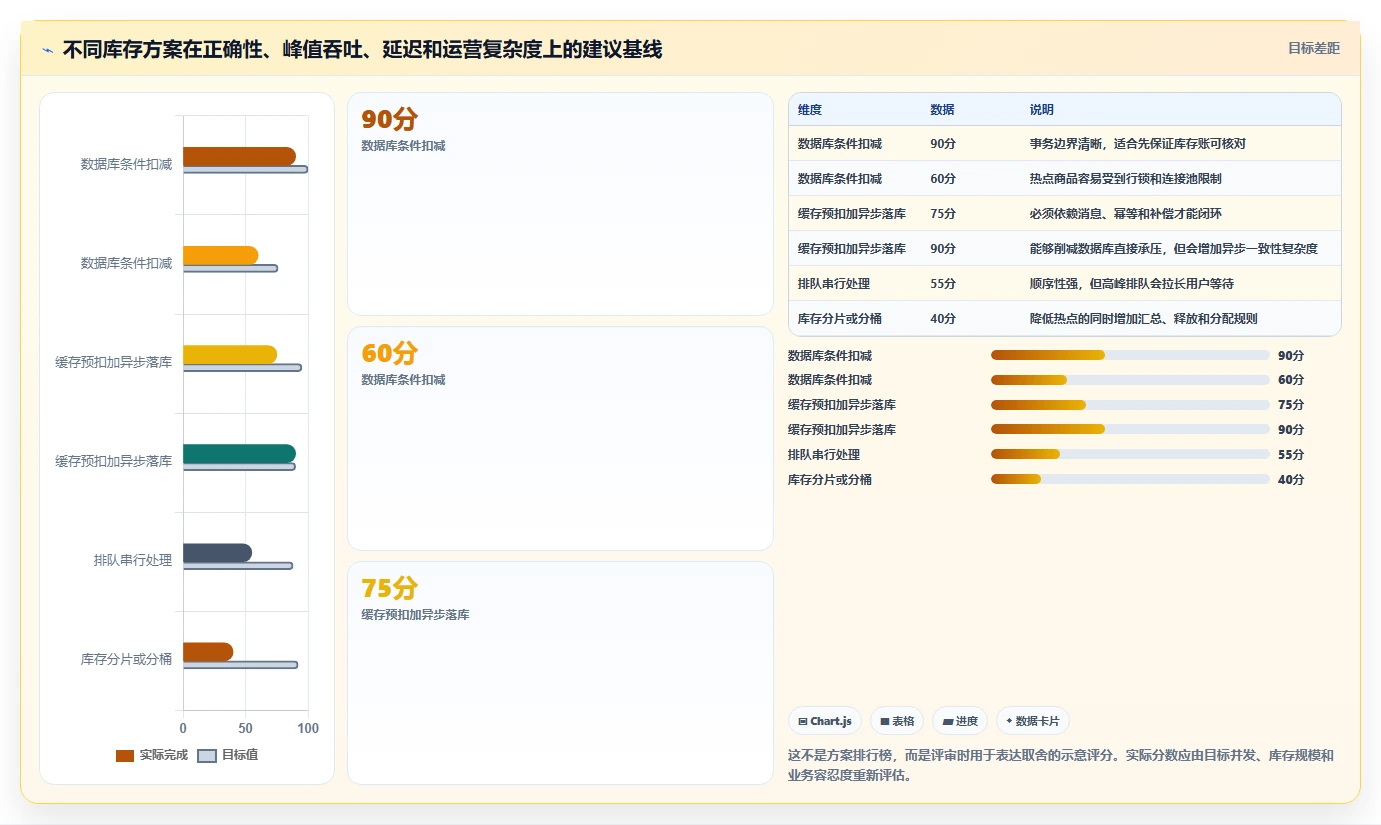Click the 90分 data card value

pos(389,120)
